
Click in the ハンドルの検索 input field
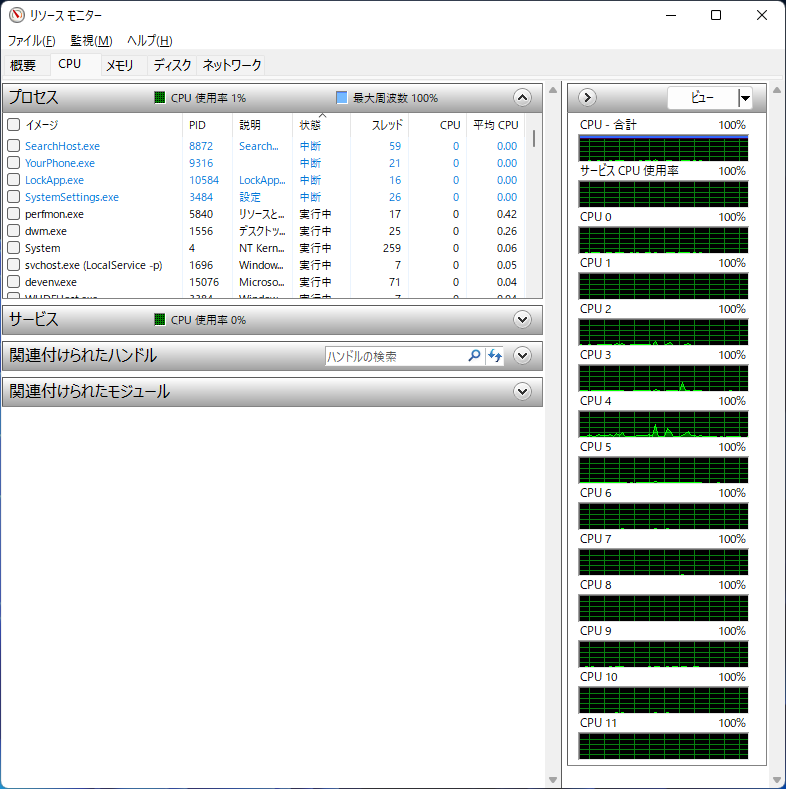click(395, 356)
